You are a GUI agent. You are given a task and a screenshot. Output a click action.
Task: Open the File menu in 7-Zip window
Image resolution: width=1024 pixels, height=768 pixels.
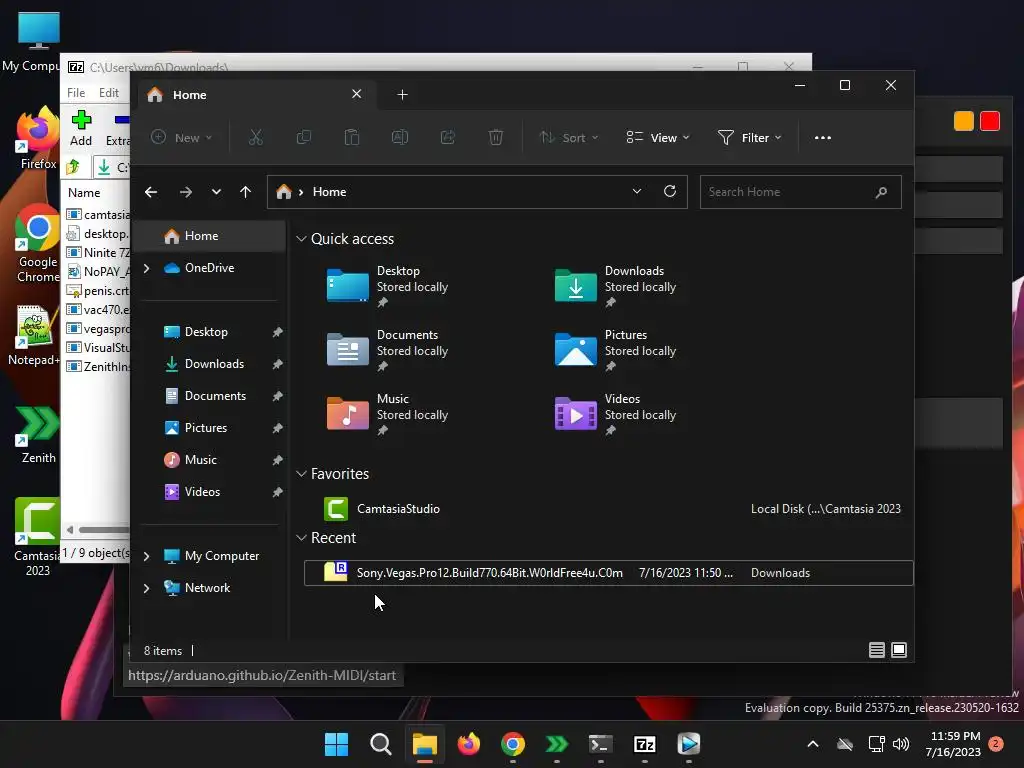76,93
